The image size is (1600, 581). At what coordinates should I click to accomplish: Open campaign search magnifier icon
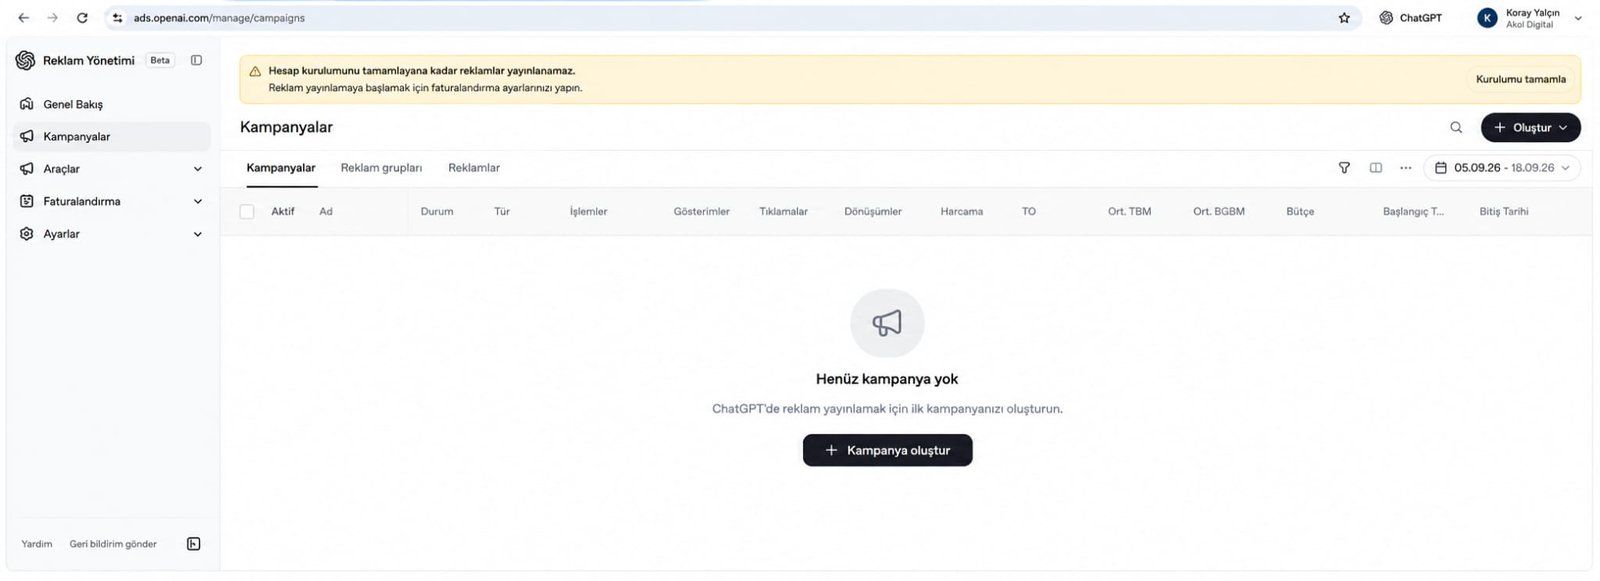(x=1456, y=127)
